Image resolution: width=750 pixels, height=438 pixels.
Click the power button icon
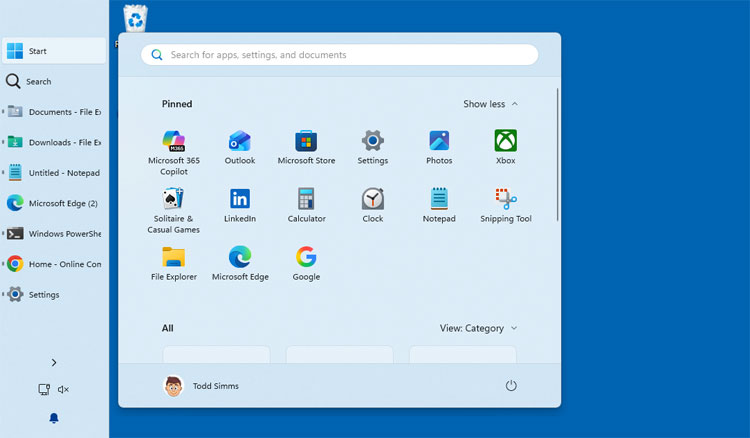tap(511, 385)
